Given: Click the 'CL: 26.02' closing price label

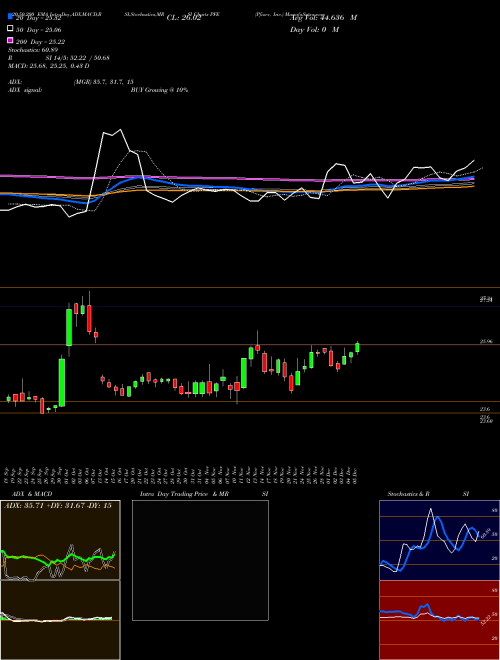Looking at the screenshot, I should click(184, 18).
